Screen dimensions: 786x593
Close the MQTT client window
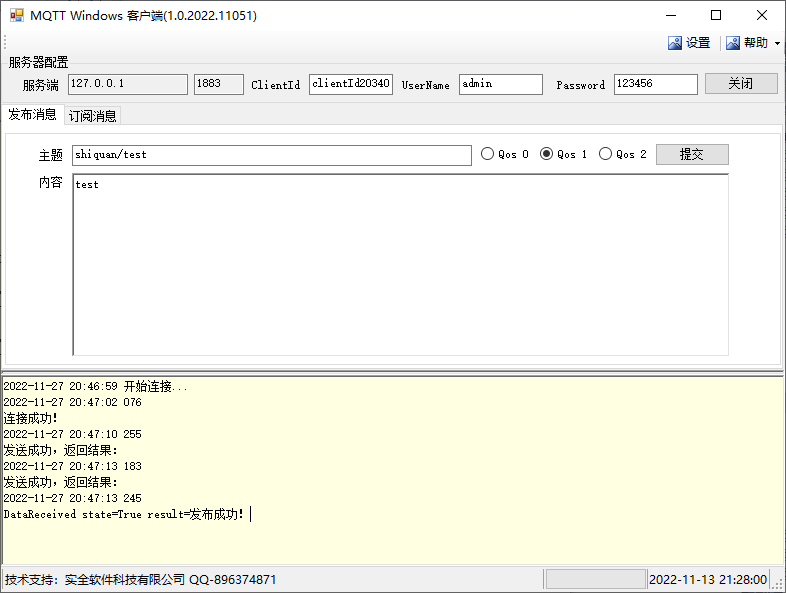coord(761,16)
